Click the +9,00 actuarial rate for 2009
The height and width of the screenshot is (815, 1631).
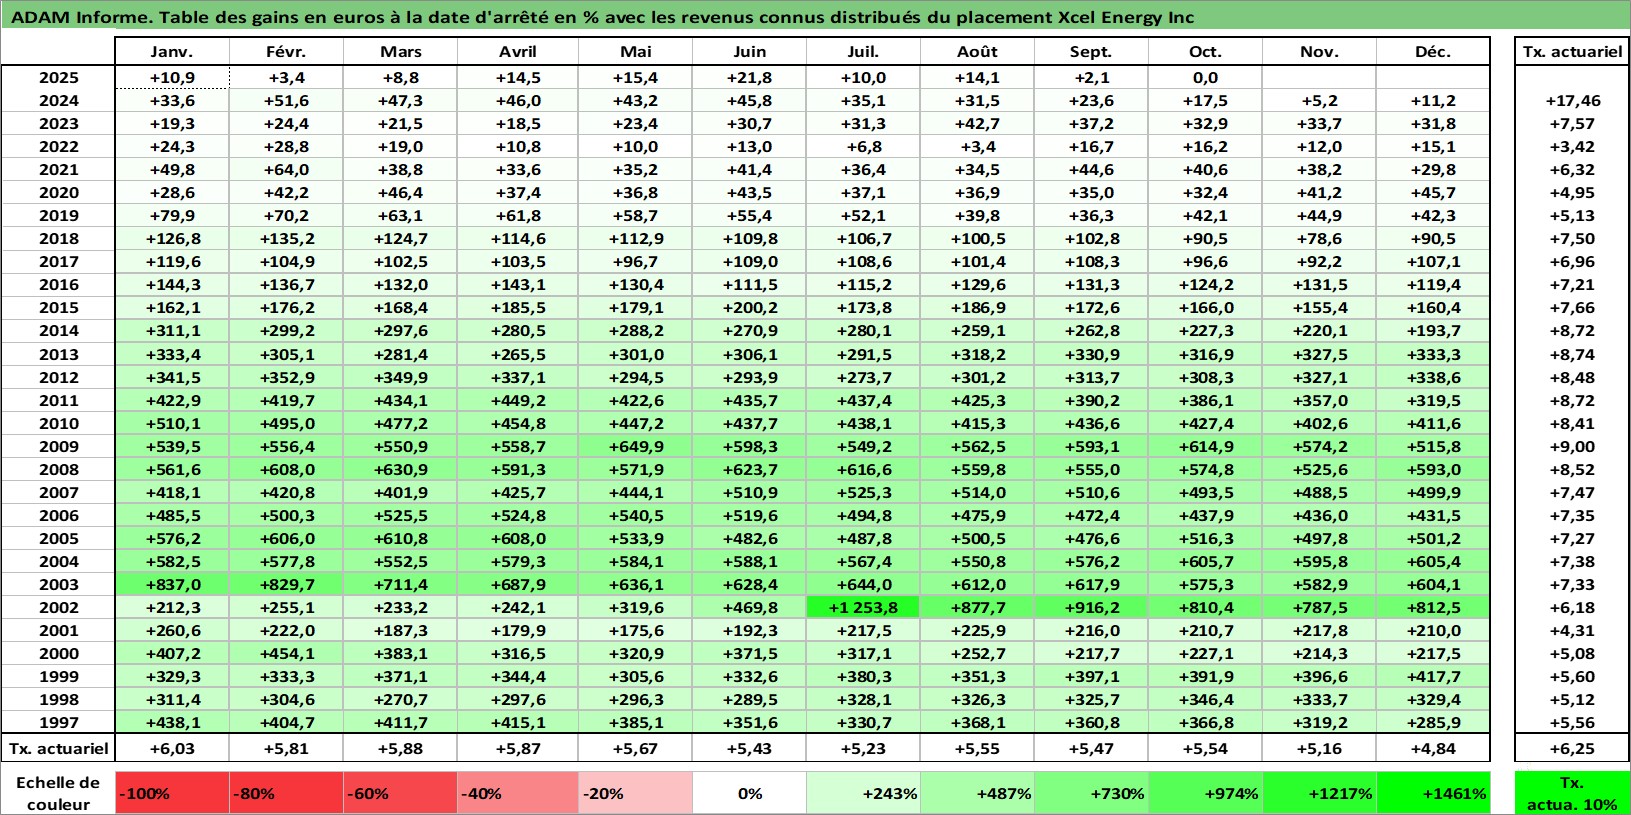tap(1572, 446)
